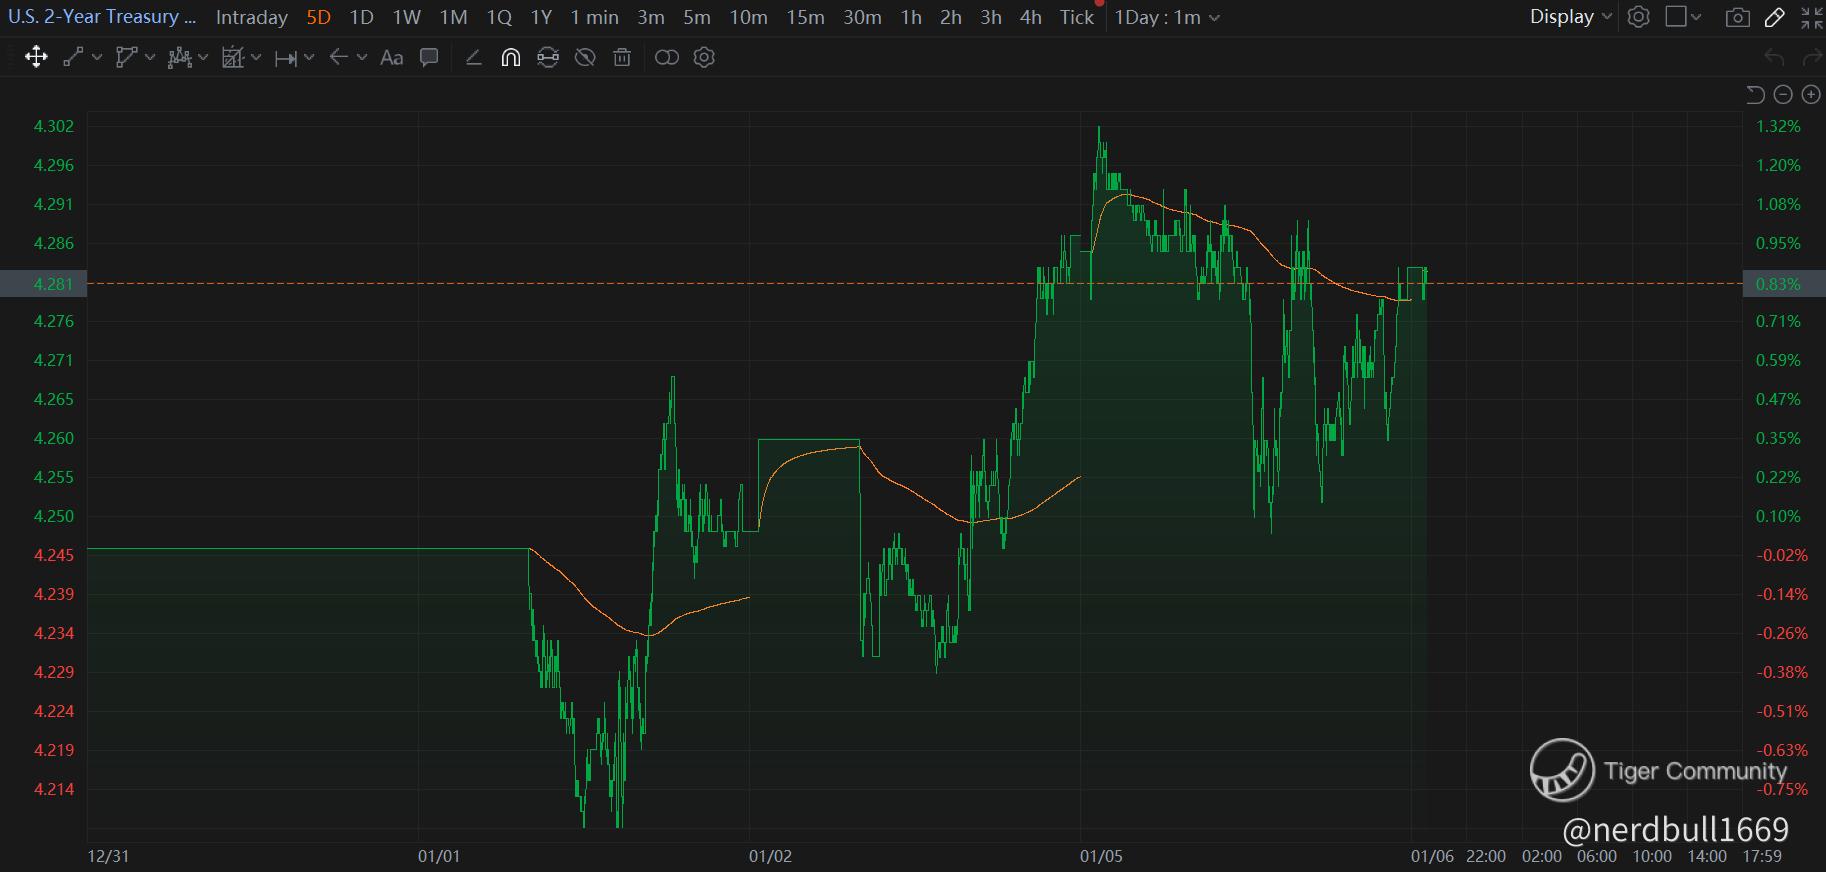1826x872 pixels.
Task: Choose the text annotation Aa tool
Action: (x=392, y=57)
